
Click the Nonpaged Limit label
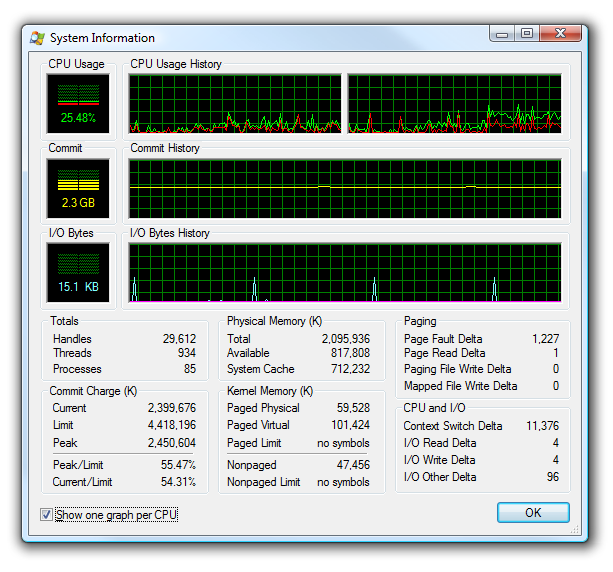(x=264, y=482)
